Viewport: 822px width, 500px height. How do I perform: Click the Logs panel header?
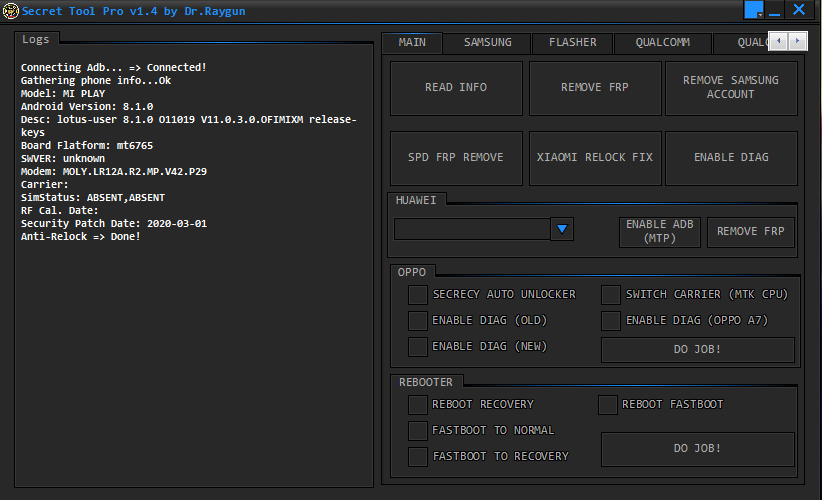click(x=36, y=39)
